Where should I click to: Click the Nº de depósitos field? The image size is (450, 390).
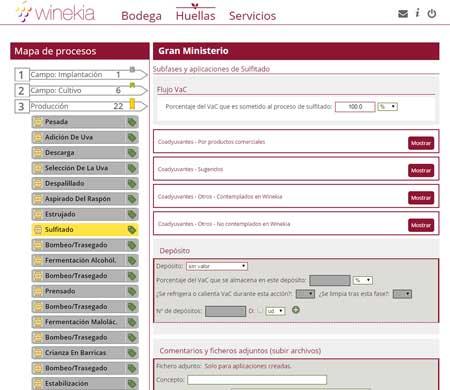point(226,311)
